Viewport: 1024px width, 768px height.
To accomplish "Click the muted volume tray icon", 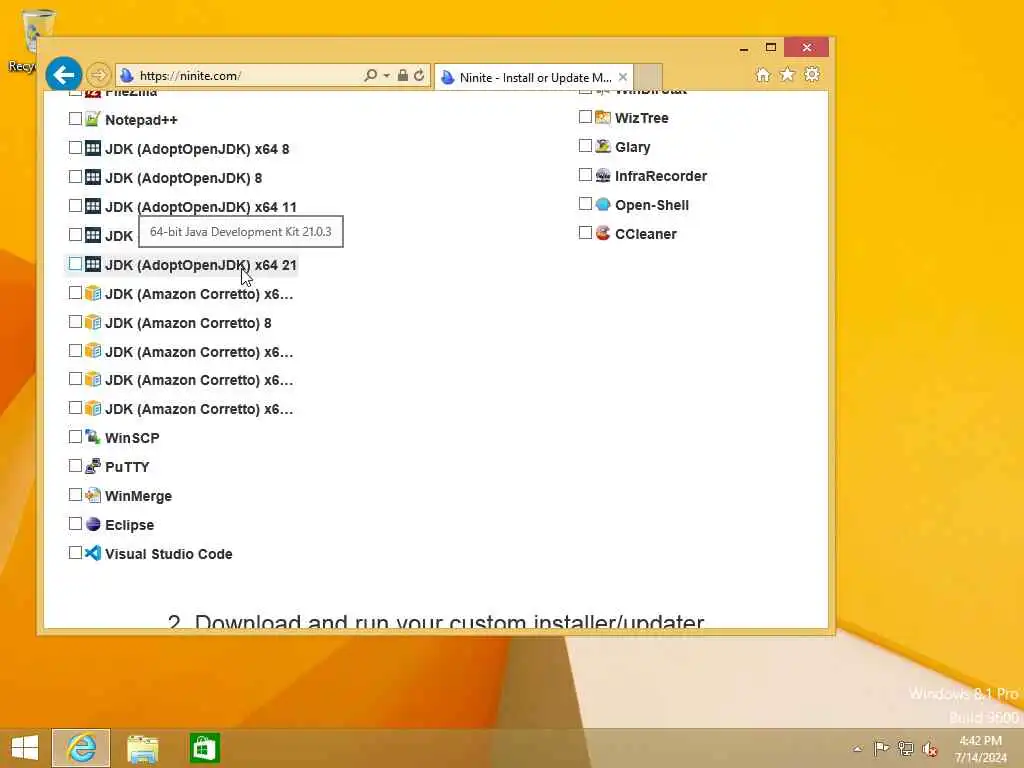I will 929,749.
